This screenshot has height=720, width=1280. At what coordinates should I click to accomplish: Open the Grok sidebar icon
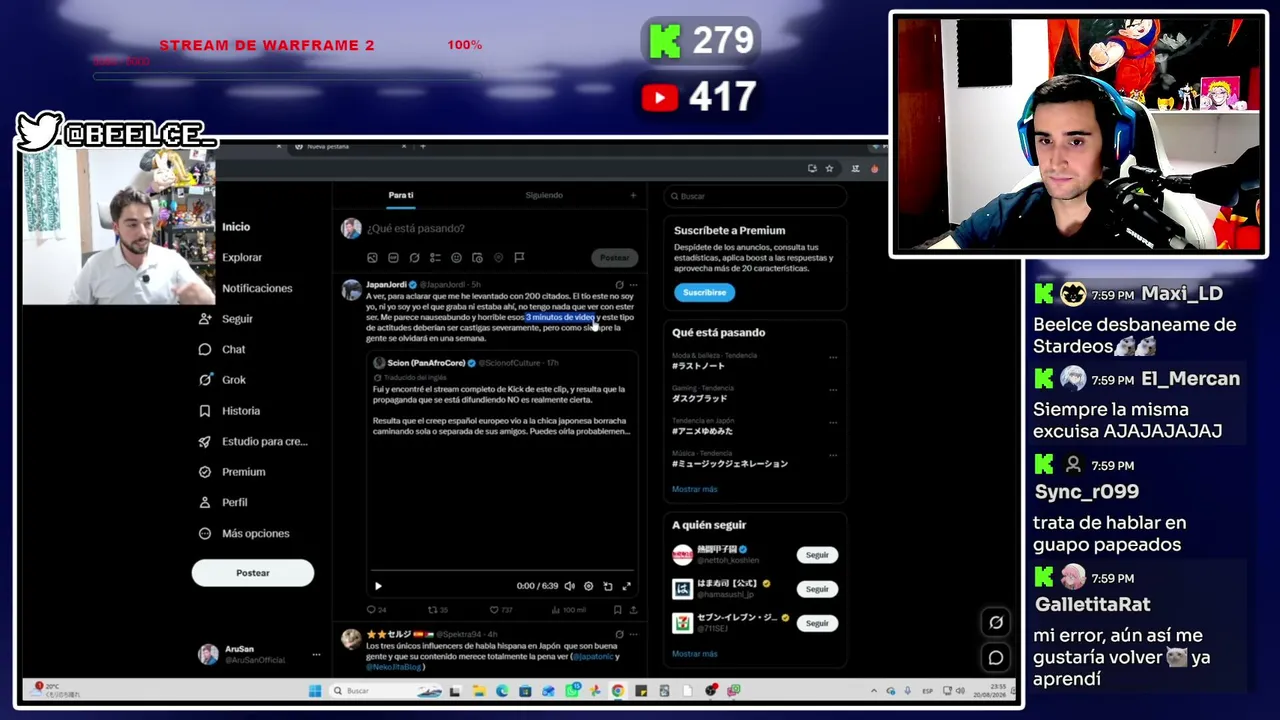click(205, 380)
